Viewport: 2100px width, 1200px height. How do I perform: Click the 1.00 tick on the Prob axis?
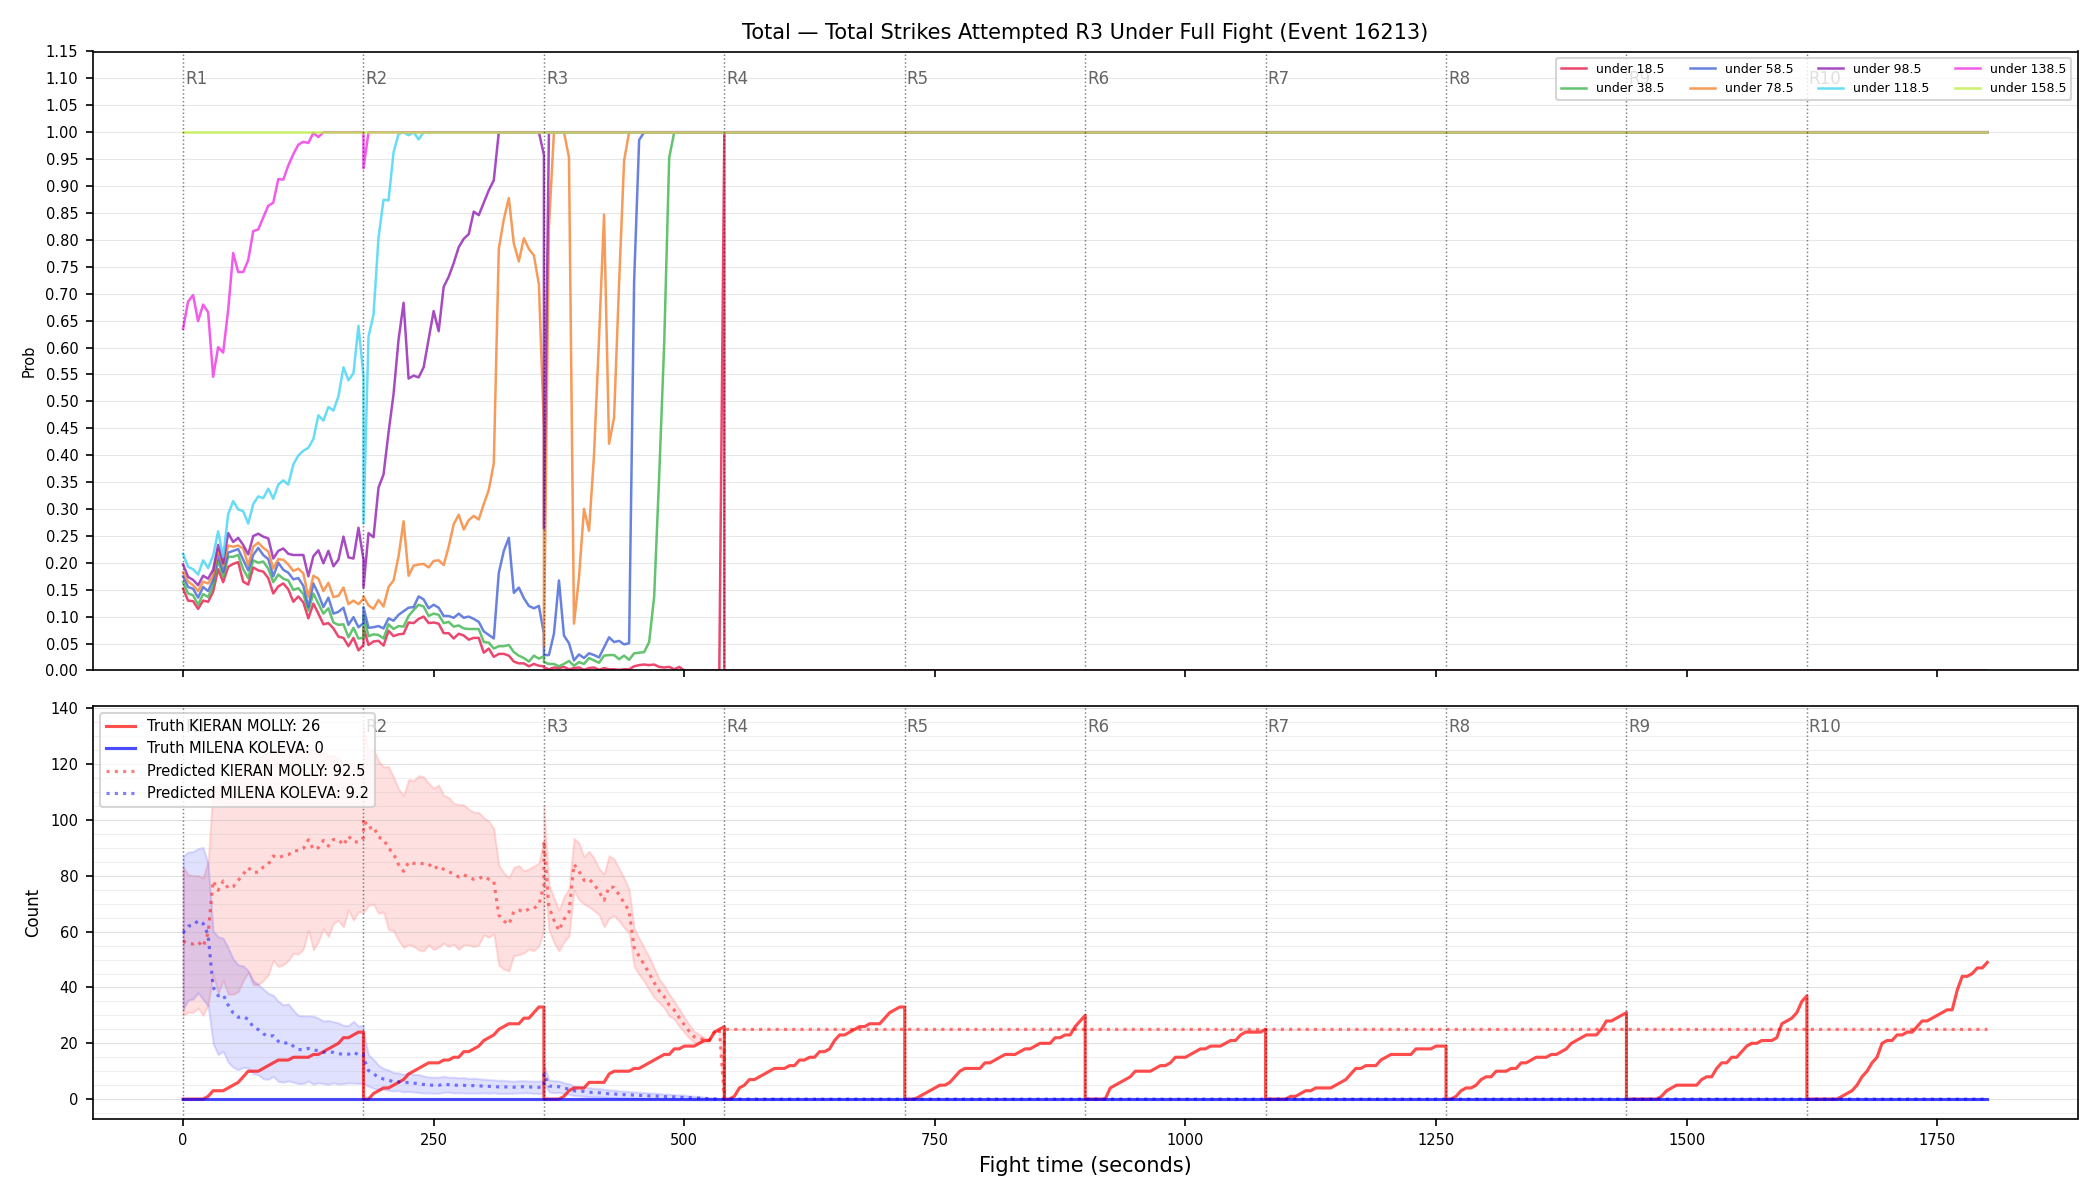point(62,132)
